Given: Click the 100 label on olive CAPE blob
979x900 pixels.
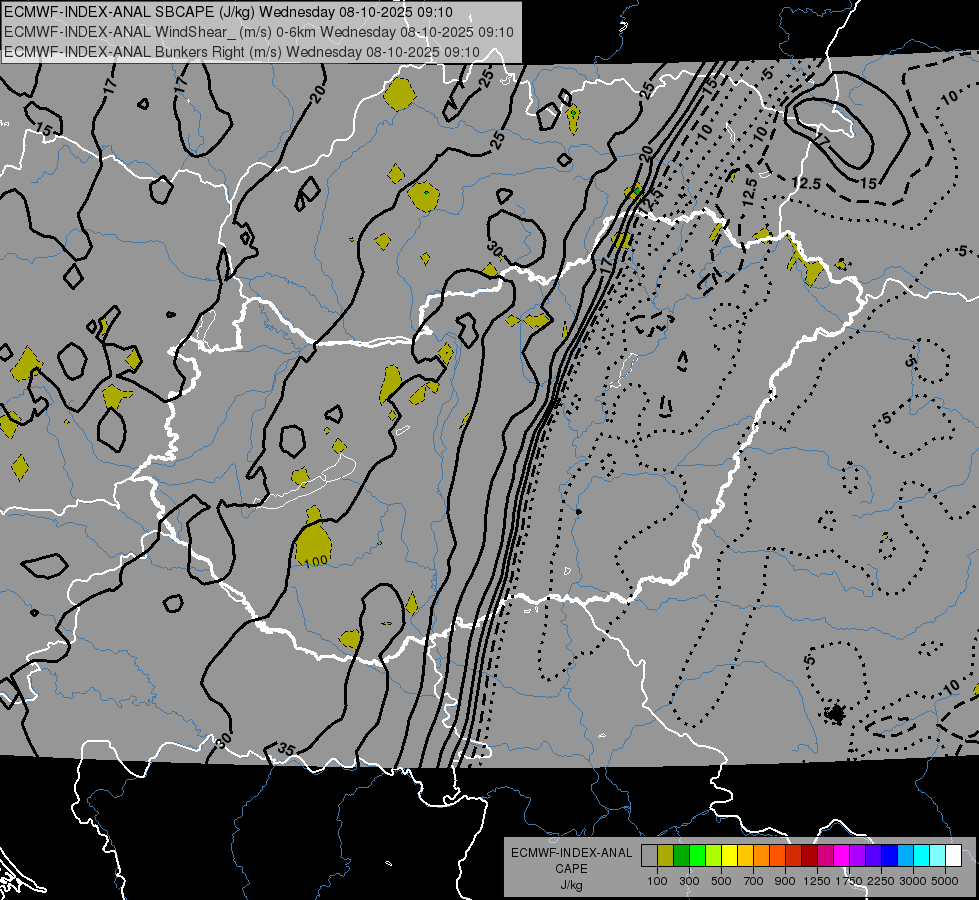Looking at the screenshot, I should tap(316, 561).
